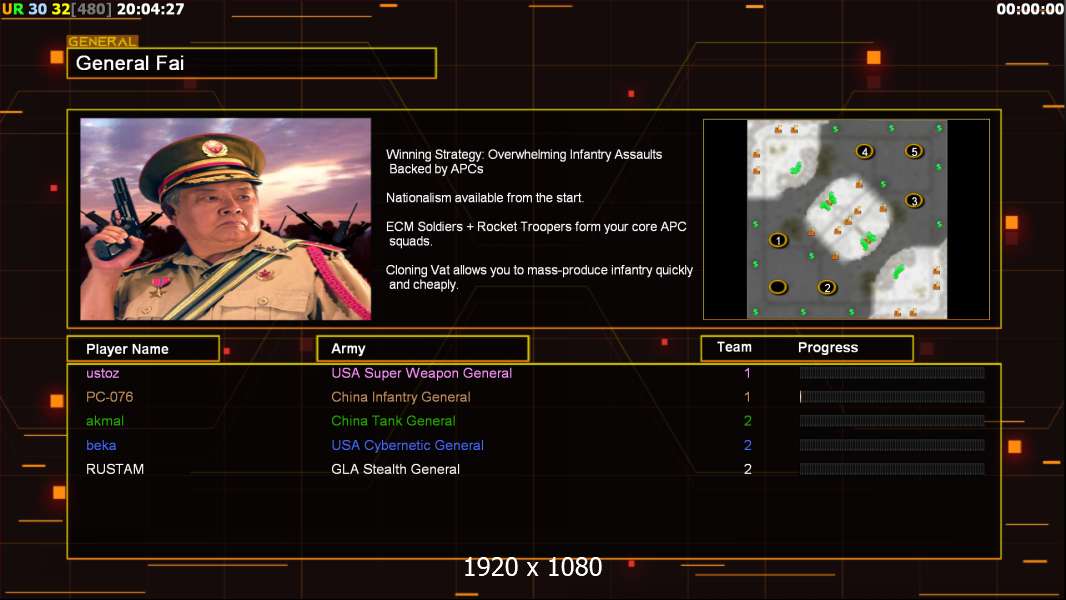1066x600 pixels.
Task: Select start position 2 on the minimap
Action: point(827,287)
